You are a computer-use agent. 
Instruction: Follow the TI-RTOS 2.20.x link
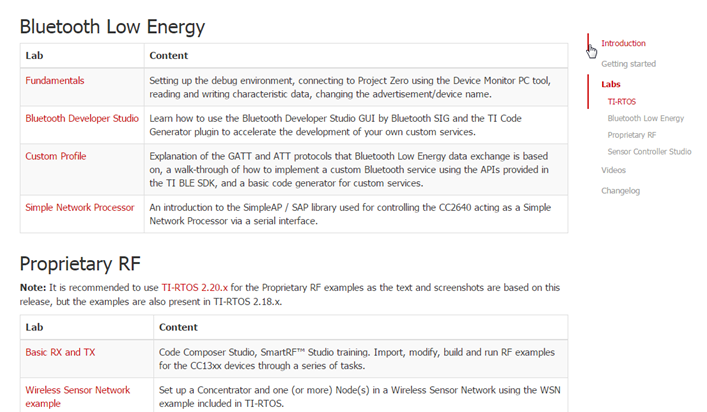(196, 287)
